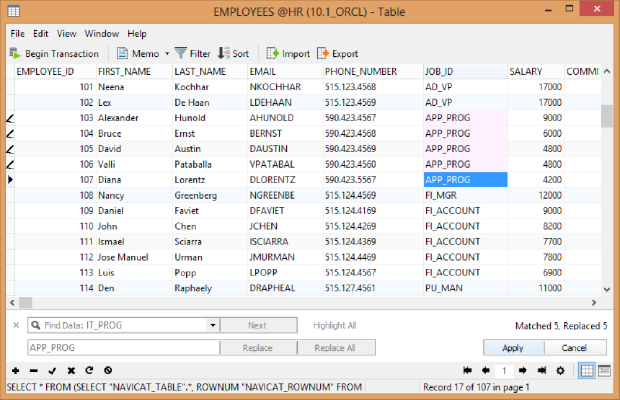The width and height of the screenshot is (620, 400).
Task: Open the Help menu
Action: pyautogui.click(x=137, y=34)
